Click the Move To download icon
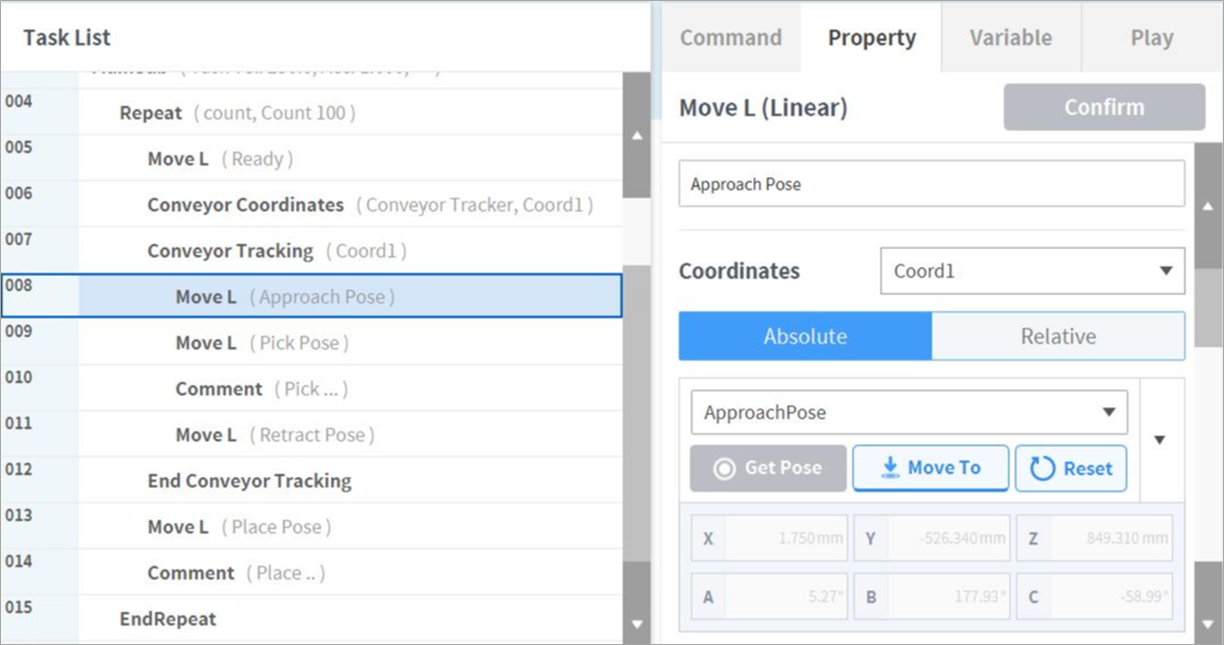Viewport: 1224px width, 645px height. (889, 468)
